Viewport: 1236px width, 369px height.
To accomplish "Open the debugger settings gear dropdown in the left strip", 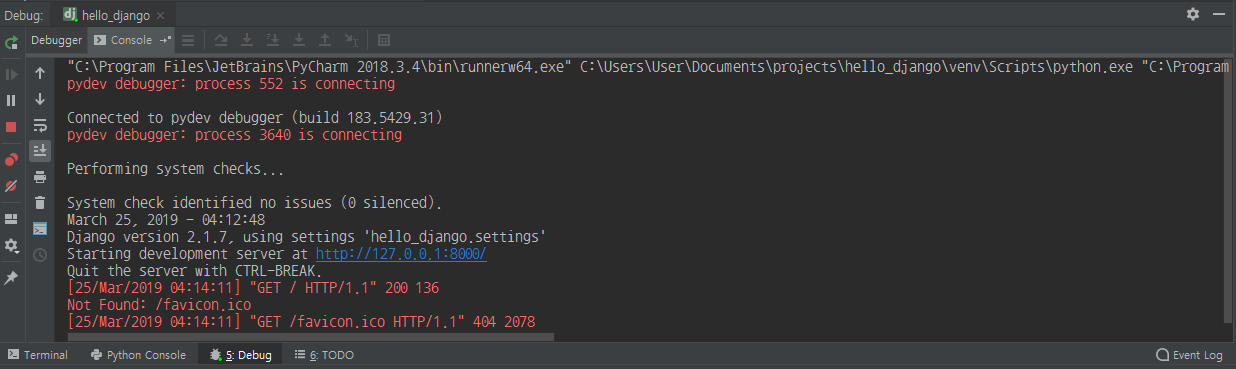I will (11, 245).
